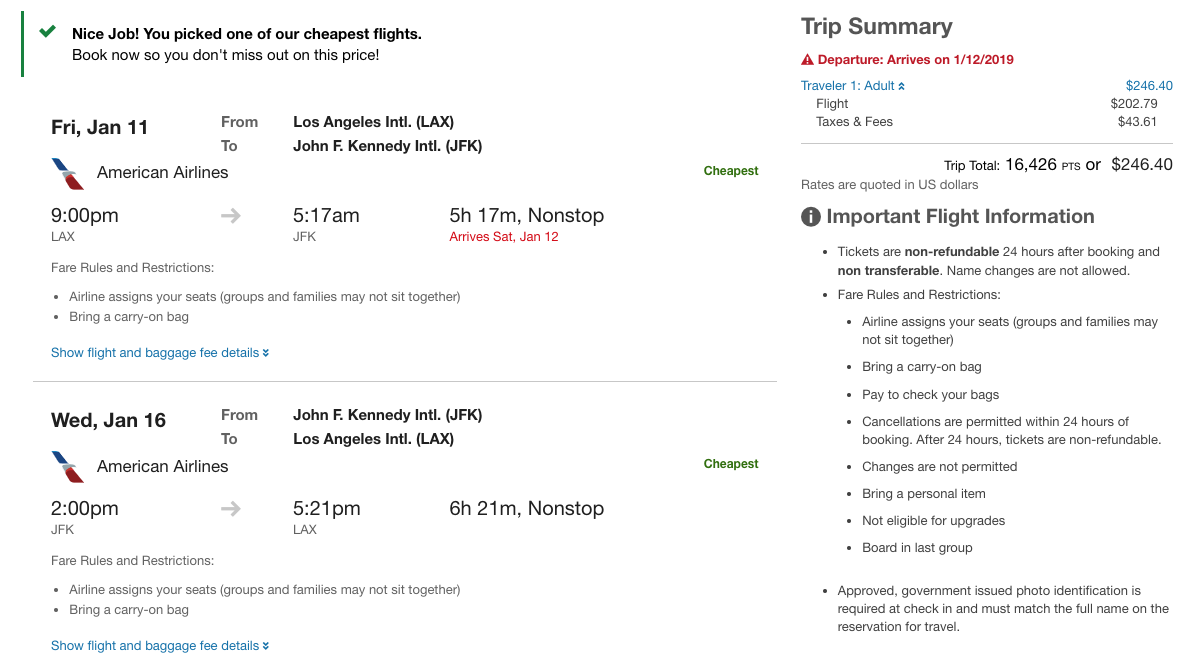Click arrow between 2:00pm and 5:21pm

[x=231, y=509]
